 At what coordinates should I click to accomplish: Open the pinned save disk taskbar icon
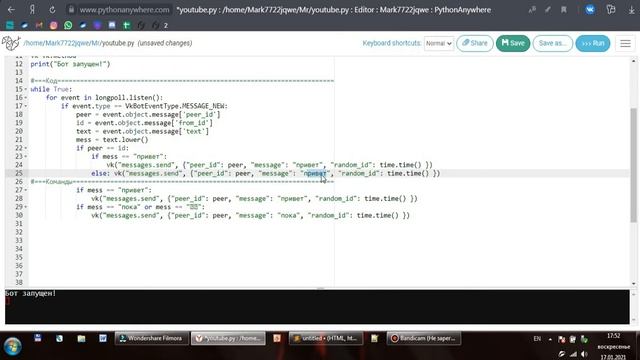point(38,338)
